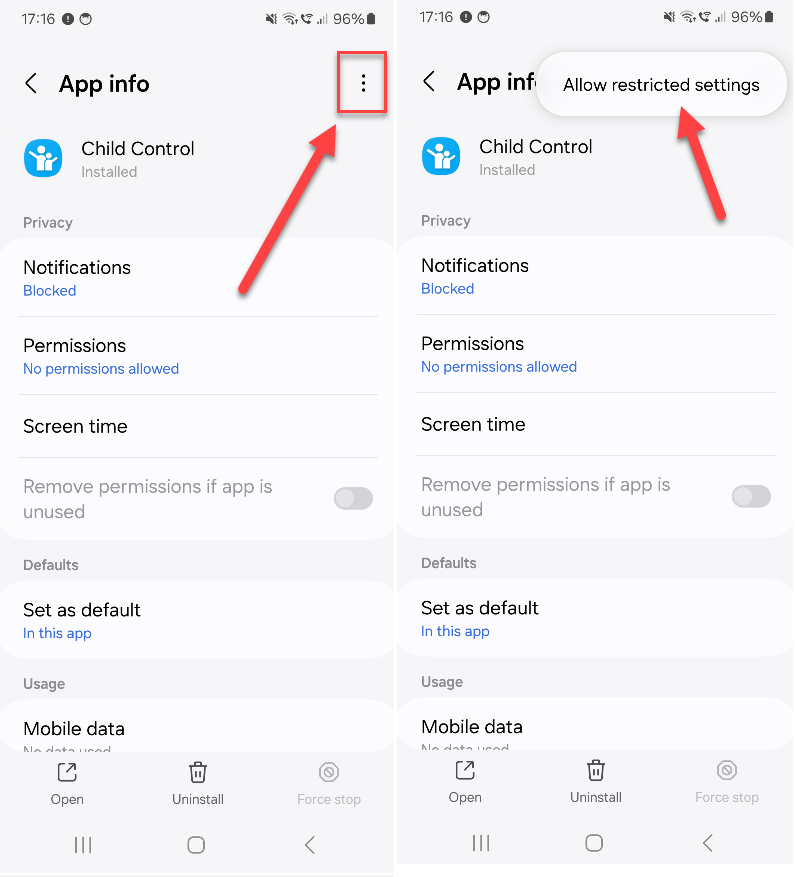795x877 pixels.
Task: Open the three-dot overflow menu
Action: 362,84
